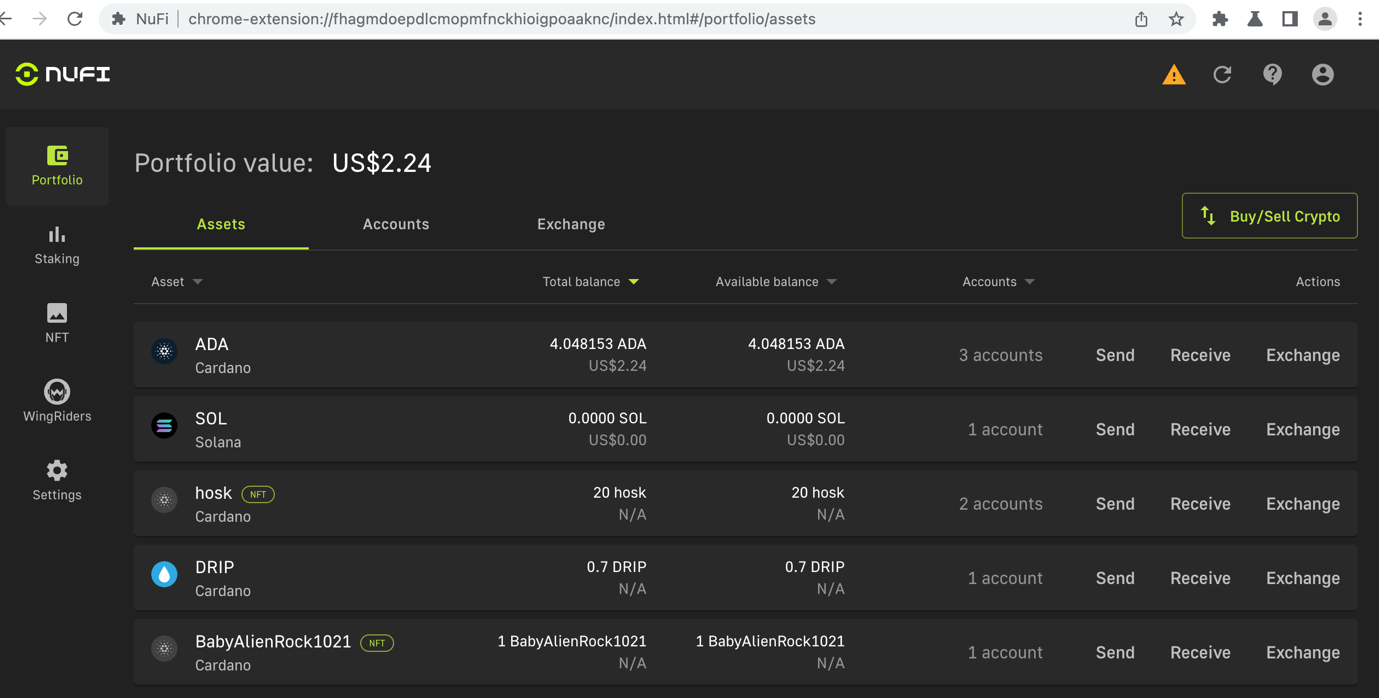Click the portfolio value US$2.24

point(382,163)
